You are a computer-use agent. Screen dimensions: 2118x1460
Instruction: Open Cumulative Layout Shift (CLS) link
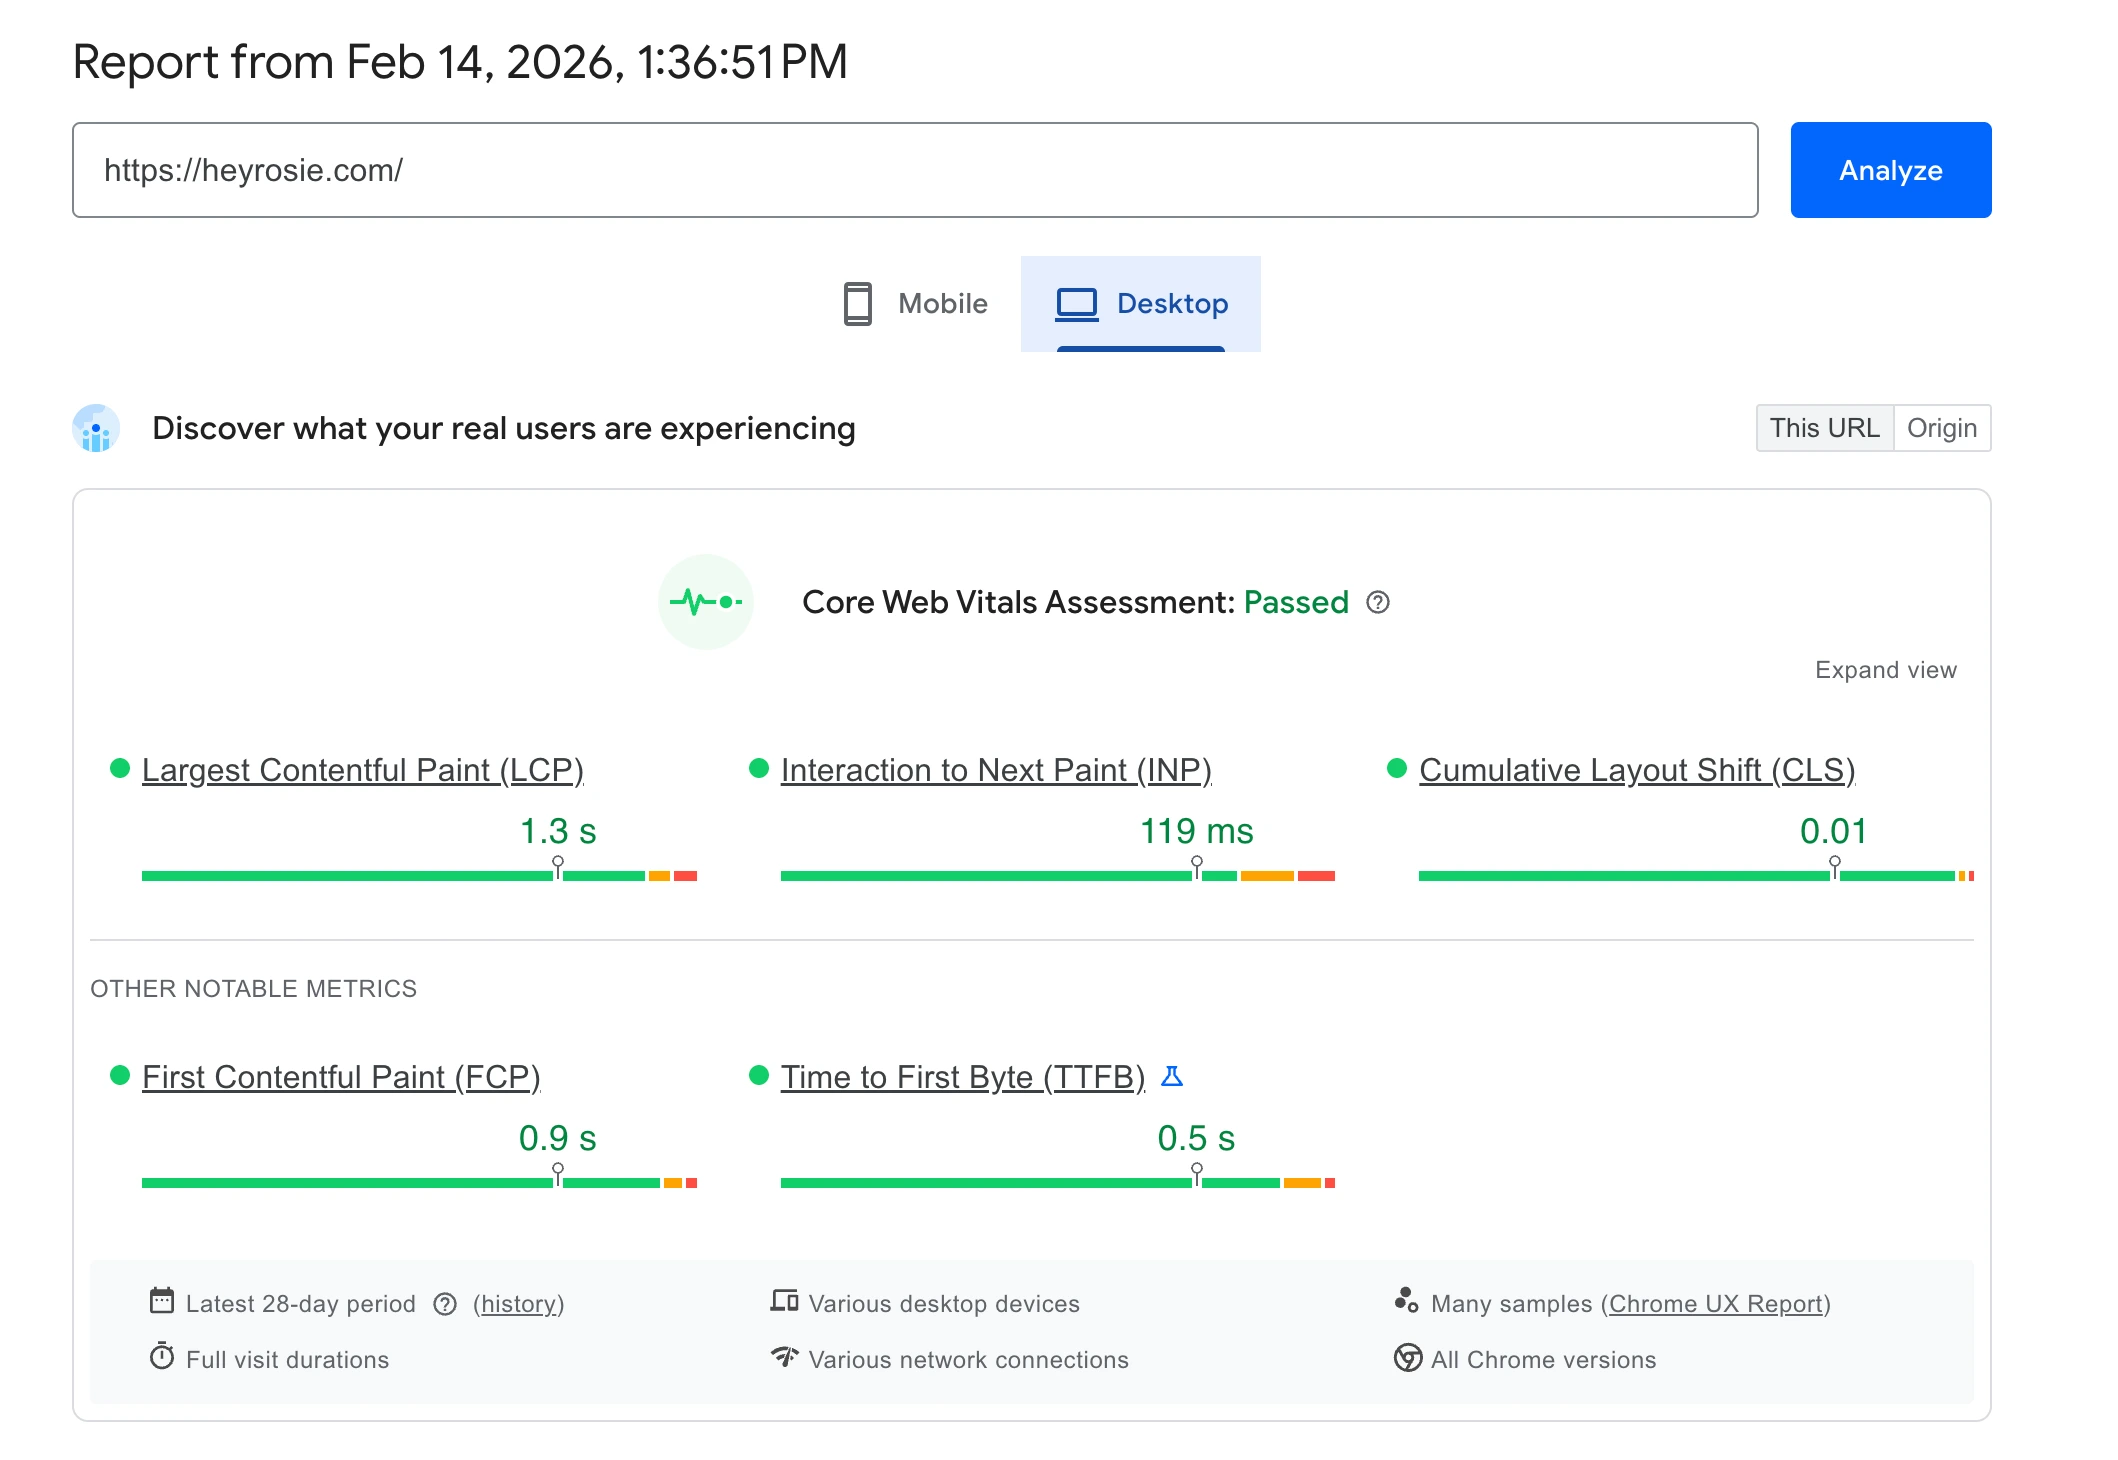[x=1636, y=770]
